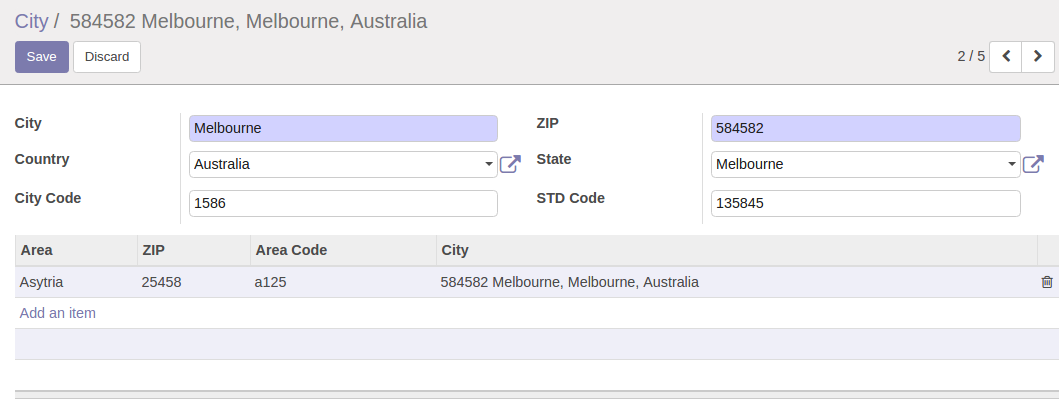Viewport: 1059px width, 399px height.
Task: Go to previous record arrow
Action: (x=1006, y=57)
